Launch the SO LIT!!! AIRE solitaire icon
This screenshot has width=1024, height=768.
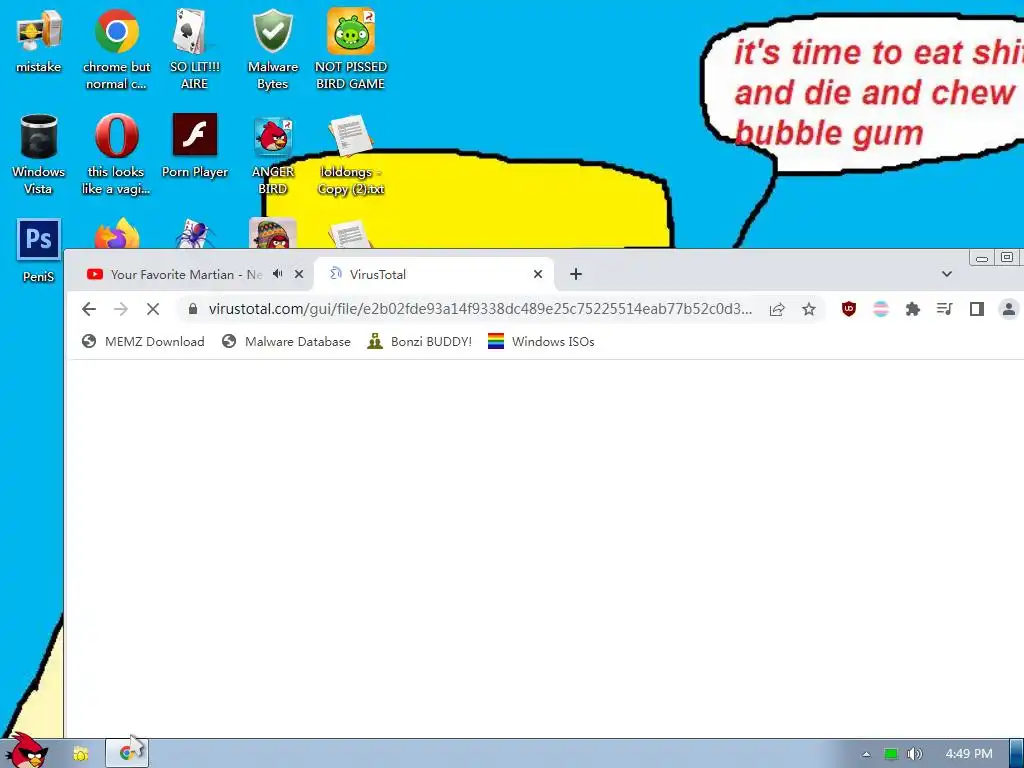point(194,49)
